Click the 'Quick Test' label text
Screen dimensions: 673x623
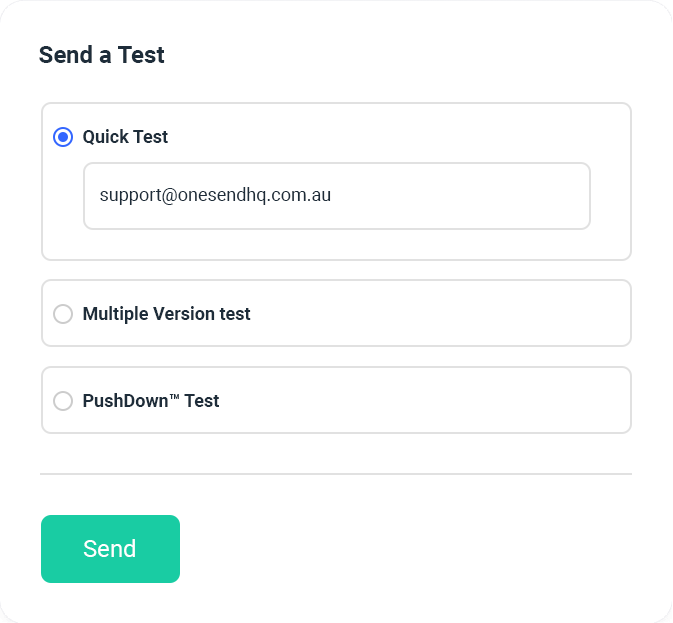[x=125, y=137]
